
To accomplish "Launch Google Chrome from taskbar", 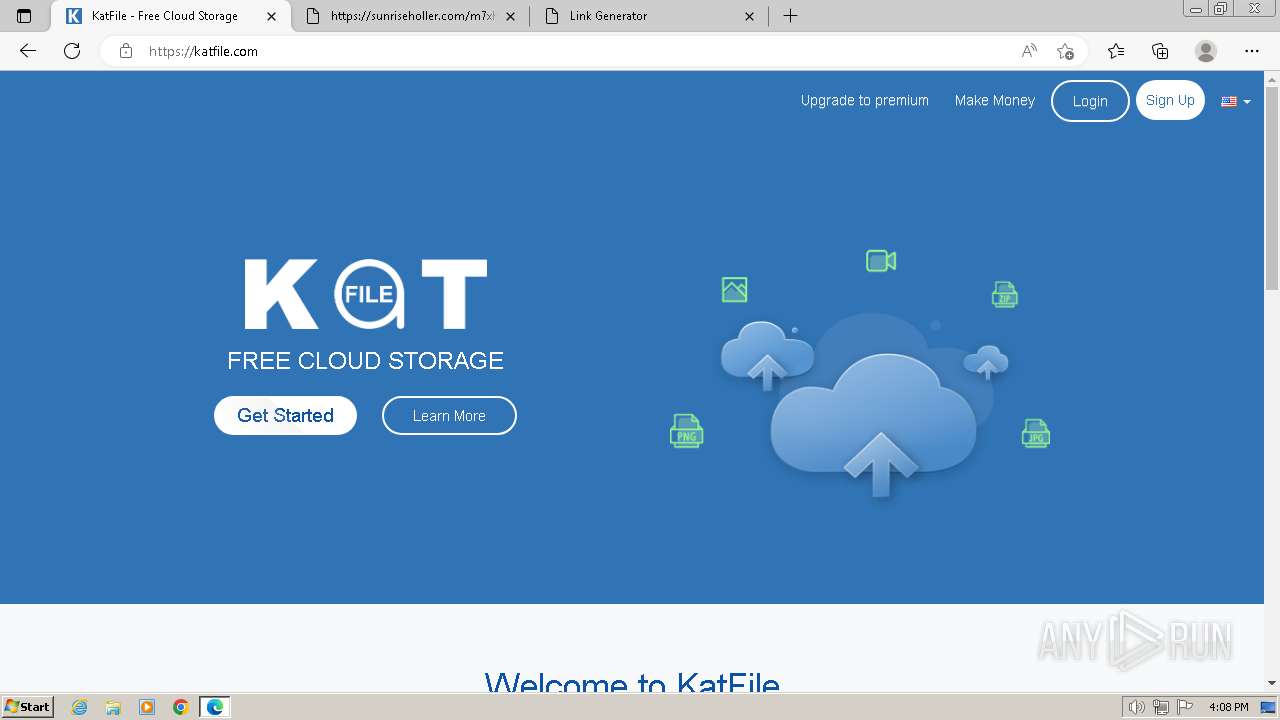I will click(x=181, y=707).
